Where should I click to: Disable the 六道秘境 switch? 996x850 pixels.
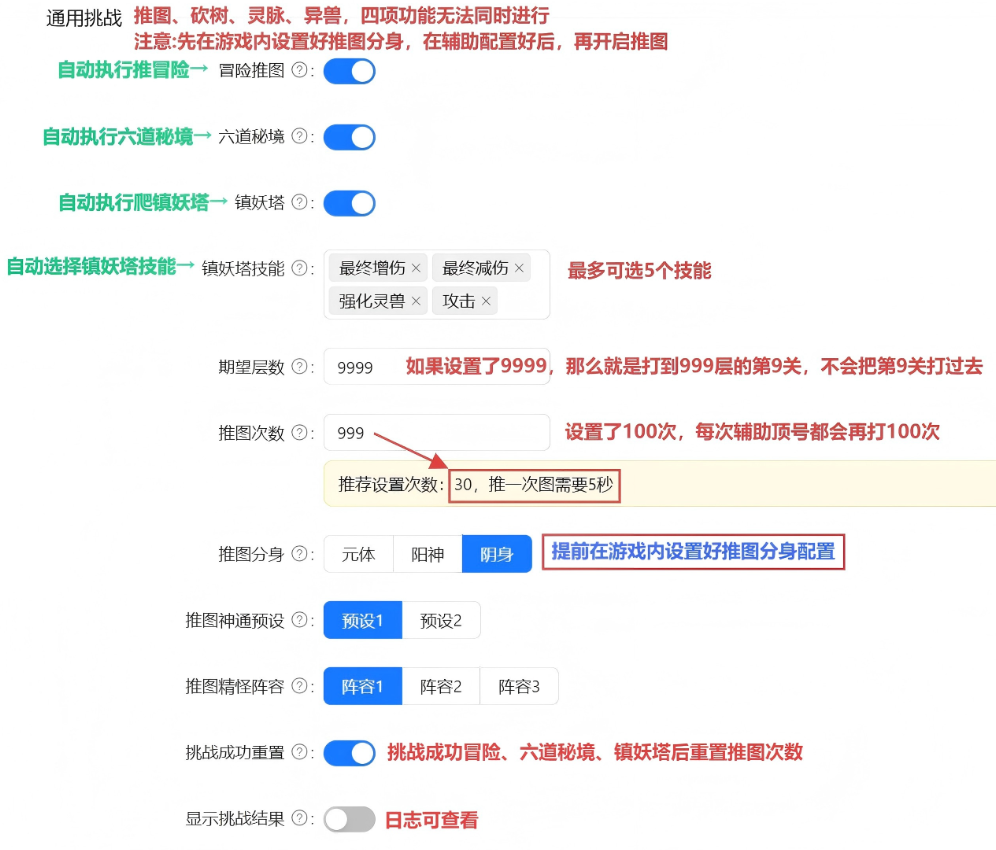coord(349,137)
